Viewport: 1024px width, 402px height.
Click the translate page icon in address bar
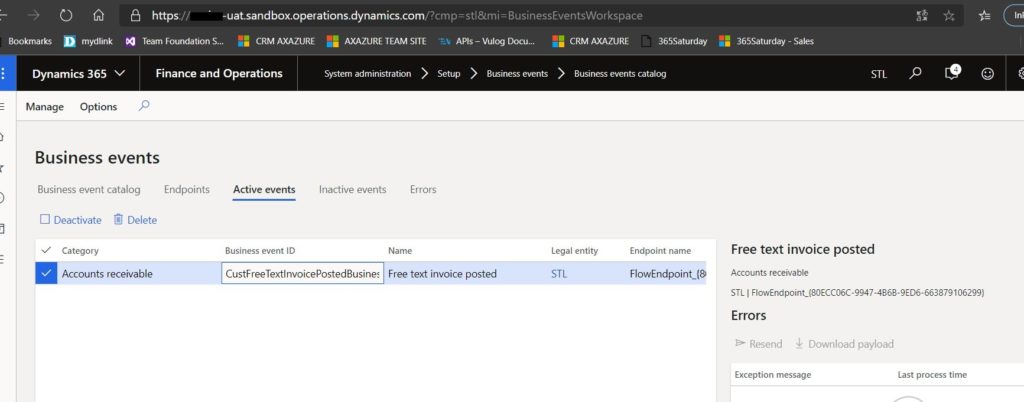(922, 16)
